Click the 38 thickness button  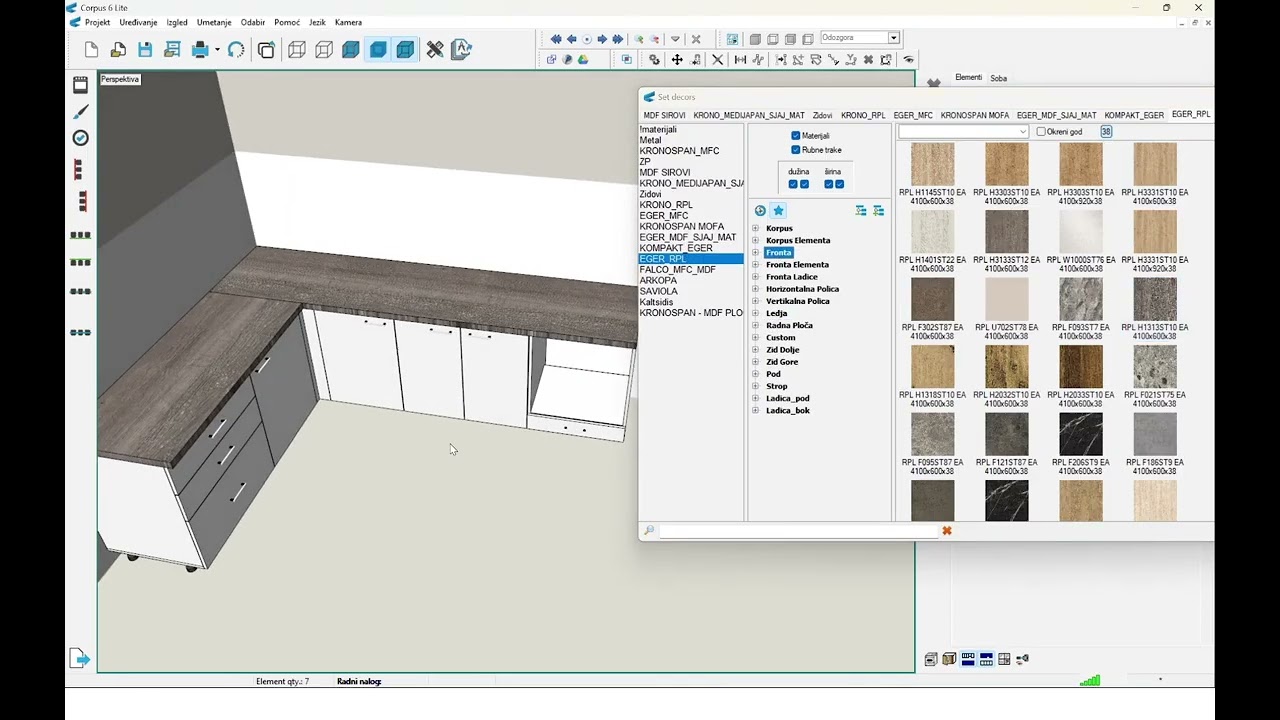pyautogui.click(x=1106, y=132)
